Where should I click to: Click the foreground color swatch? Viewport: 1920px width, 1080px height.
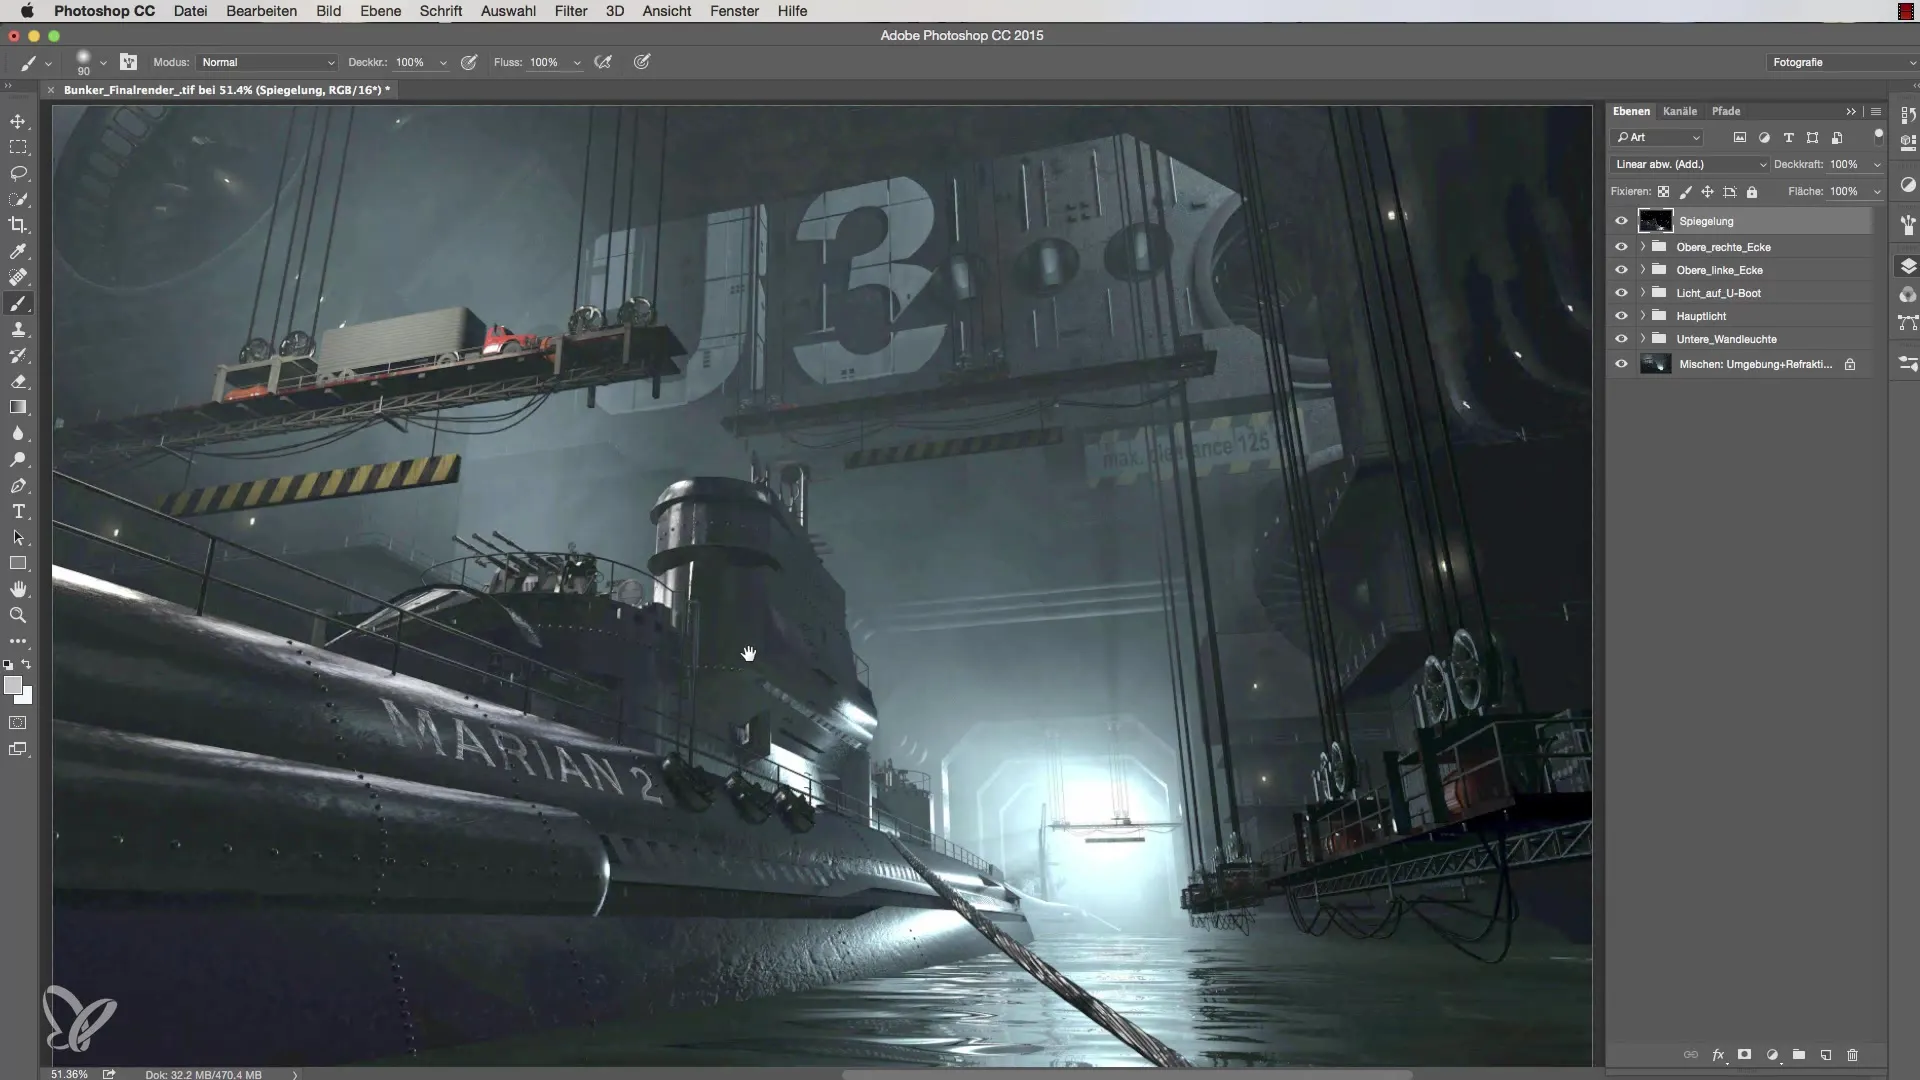click(x=13, y=685)
